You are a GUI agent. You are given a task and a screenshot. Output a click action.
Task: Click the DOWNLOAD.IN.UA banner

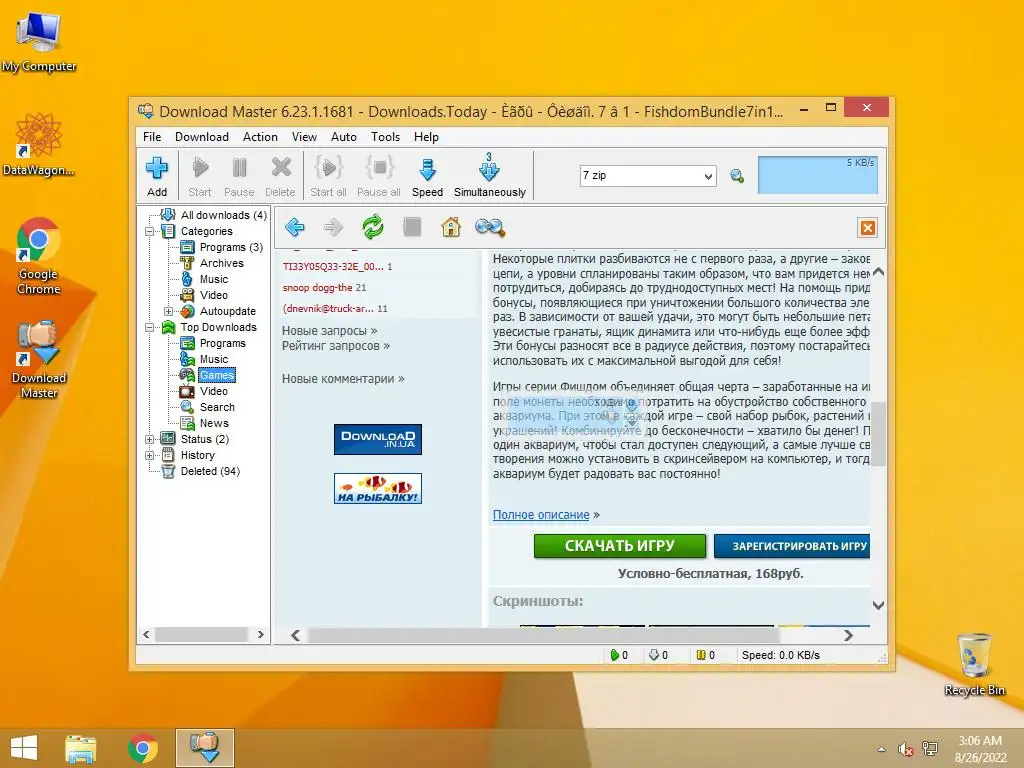coord(377,440)
